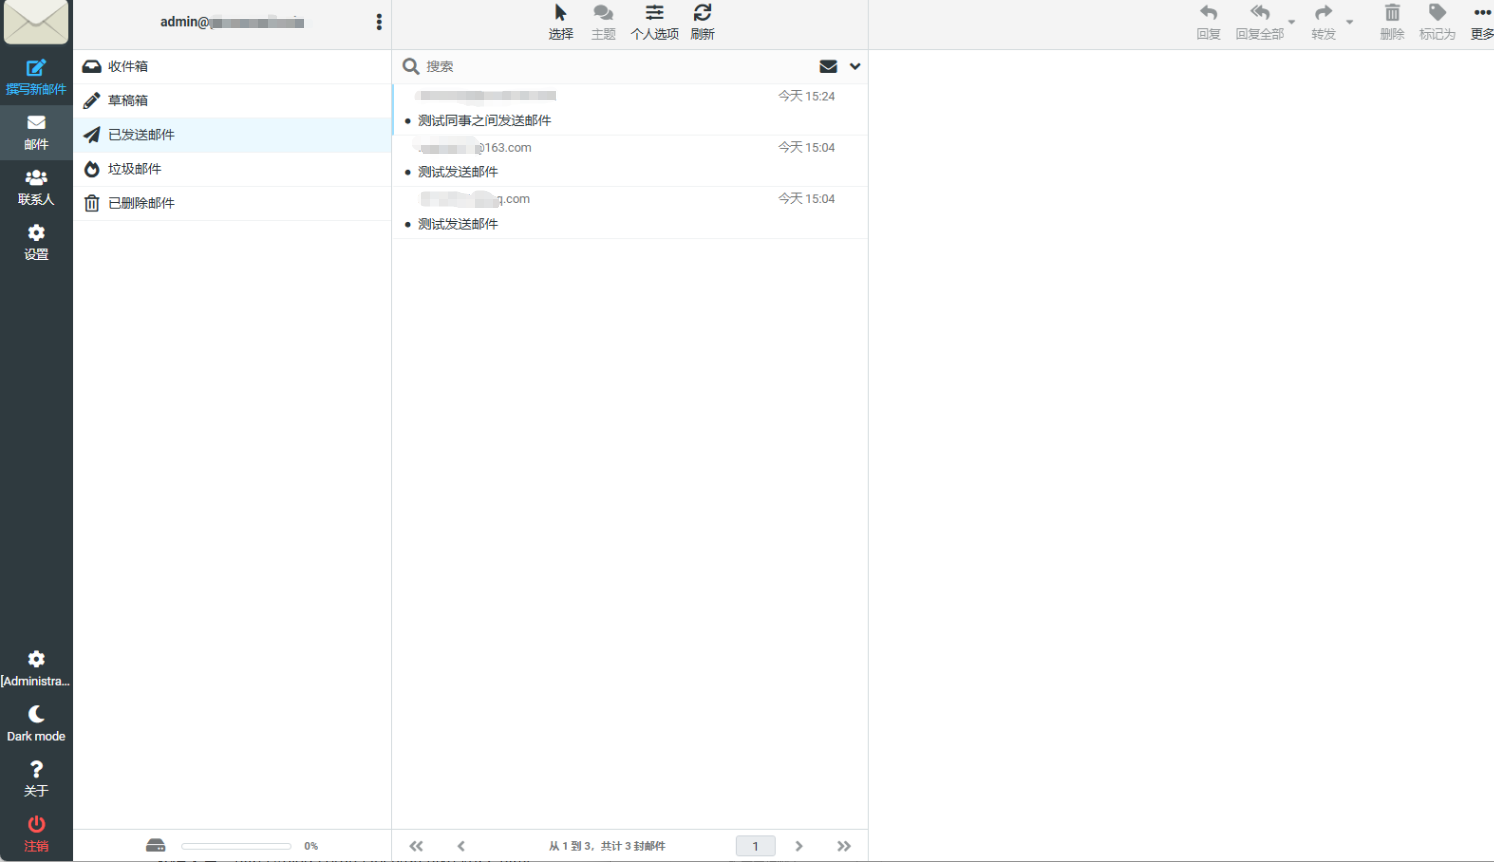Click Forward (转发) button
The image size is (1494, 862).
(x=1323, y=22)
